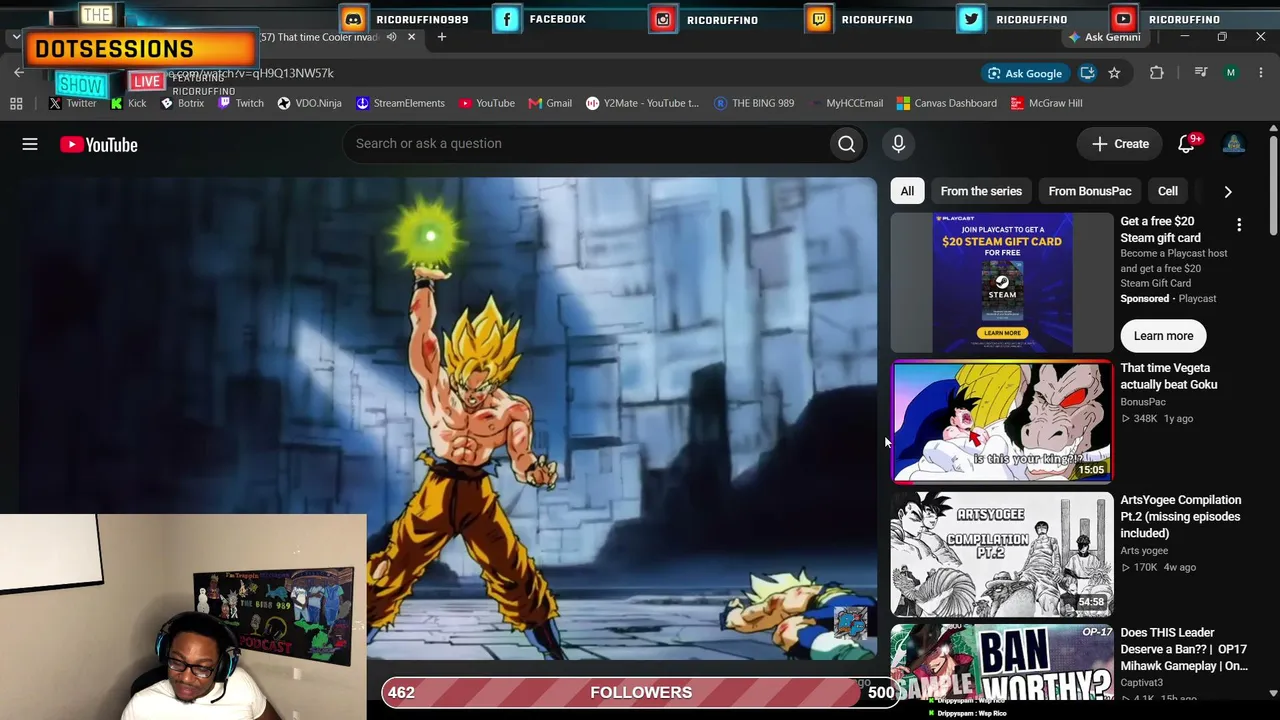This screenshot has width=1280, height=720.
Task: Open the browser extensions puzzle icon
Action: (x=1157, y=73)
